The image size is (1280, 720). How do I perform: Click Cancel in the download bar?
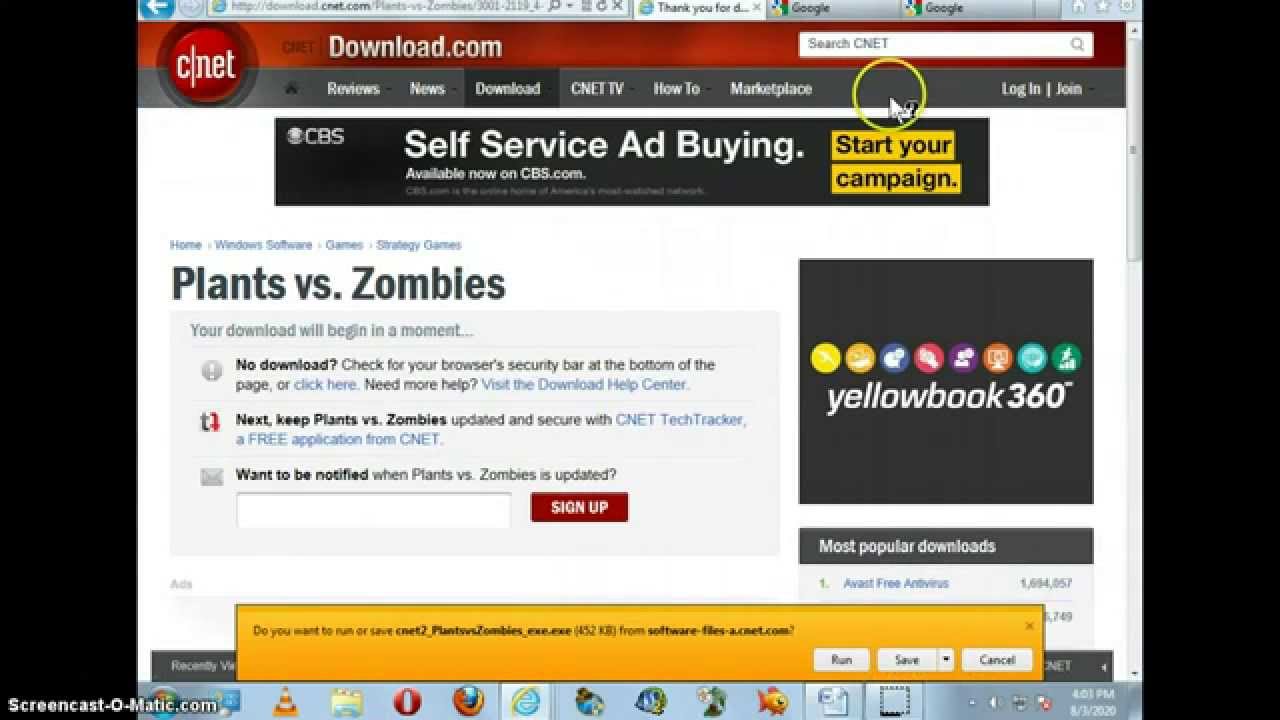pyautogui.click(x=997, y=660)
